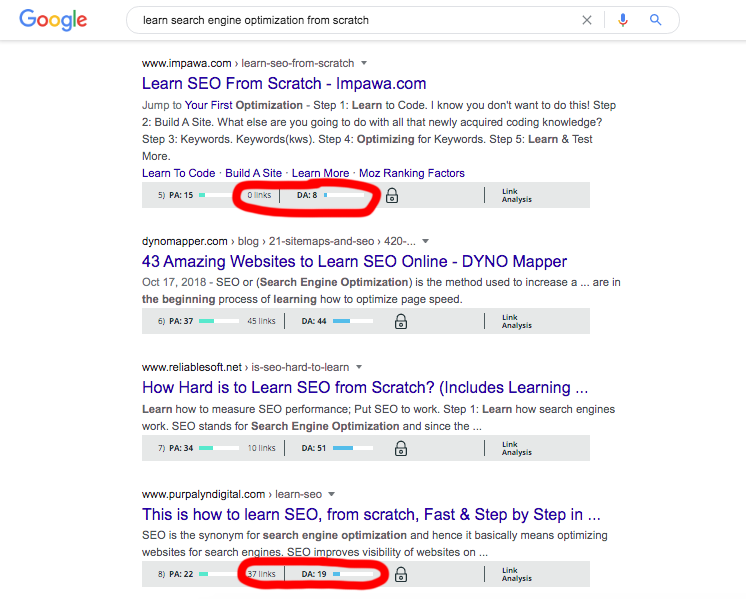Open '43 Amazing Websites to Learn SEO Online' result
This screenshot has width=746, height=599.
point(354,262)
